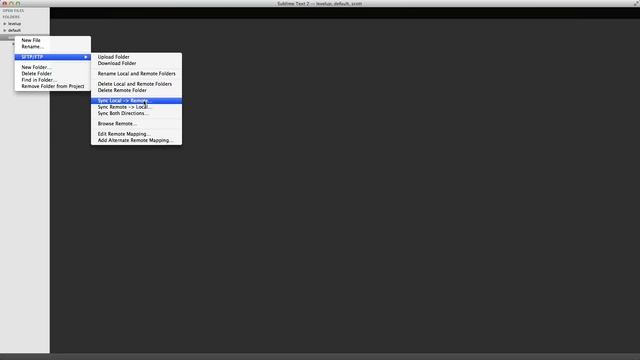Expand the levelup folder triangle
The height and width of the screenshot is (360, 640).
[x=5, y=24]
